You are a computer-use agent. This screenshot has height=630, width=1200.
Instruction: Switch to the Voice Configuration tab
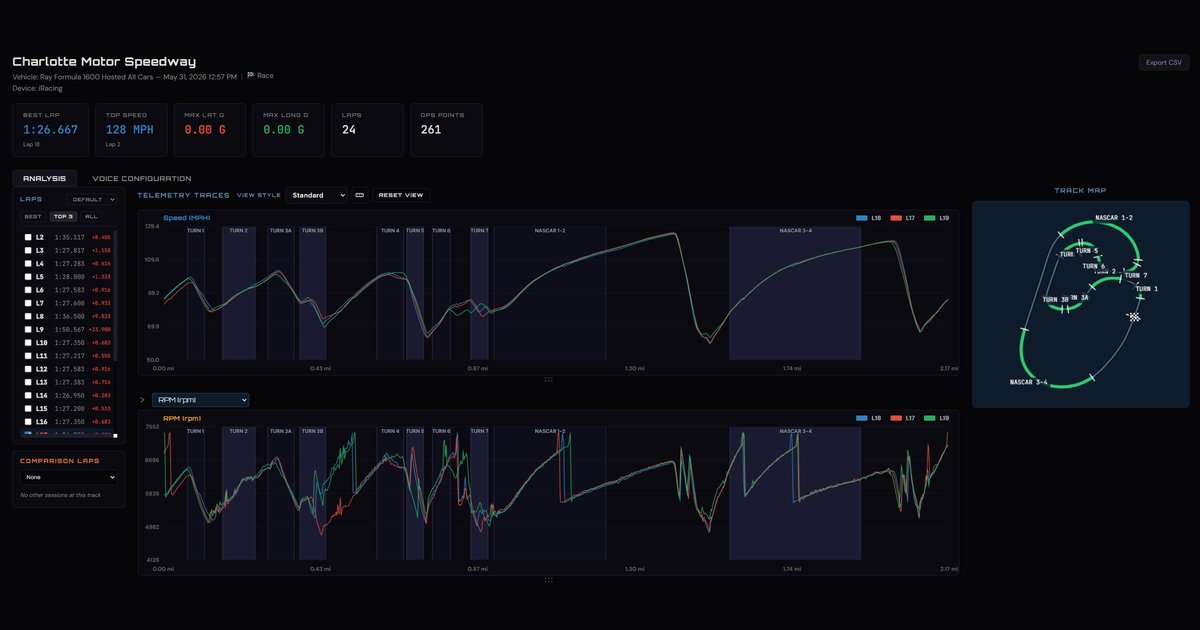(x=149, y=179)
